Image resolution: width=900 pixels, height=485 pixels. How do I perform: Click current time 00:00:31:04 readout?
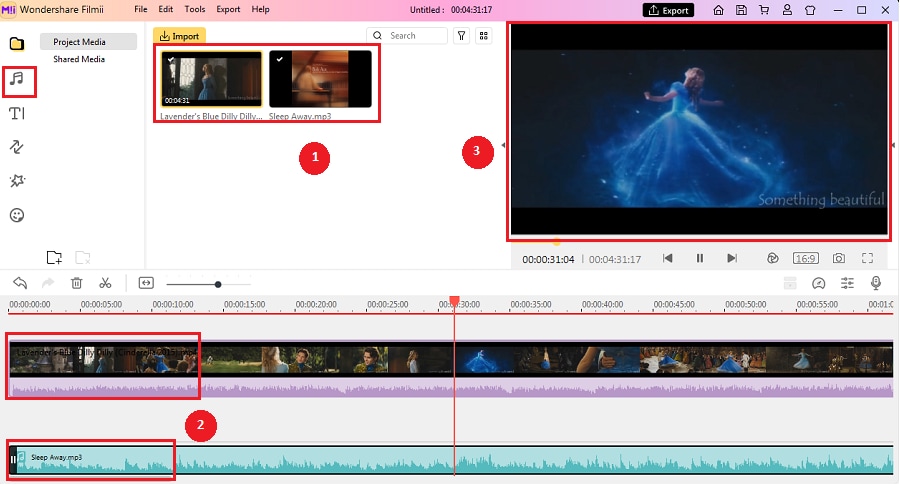[x=548, y=259]
